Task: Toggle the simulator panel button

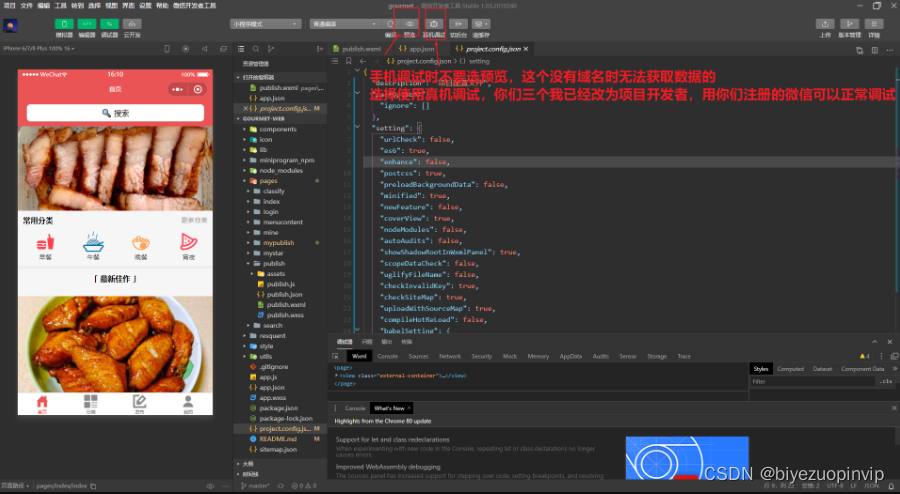Action: (64, 24)
